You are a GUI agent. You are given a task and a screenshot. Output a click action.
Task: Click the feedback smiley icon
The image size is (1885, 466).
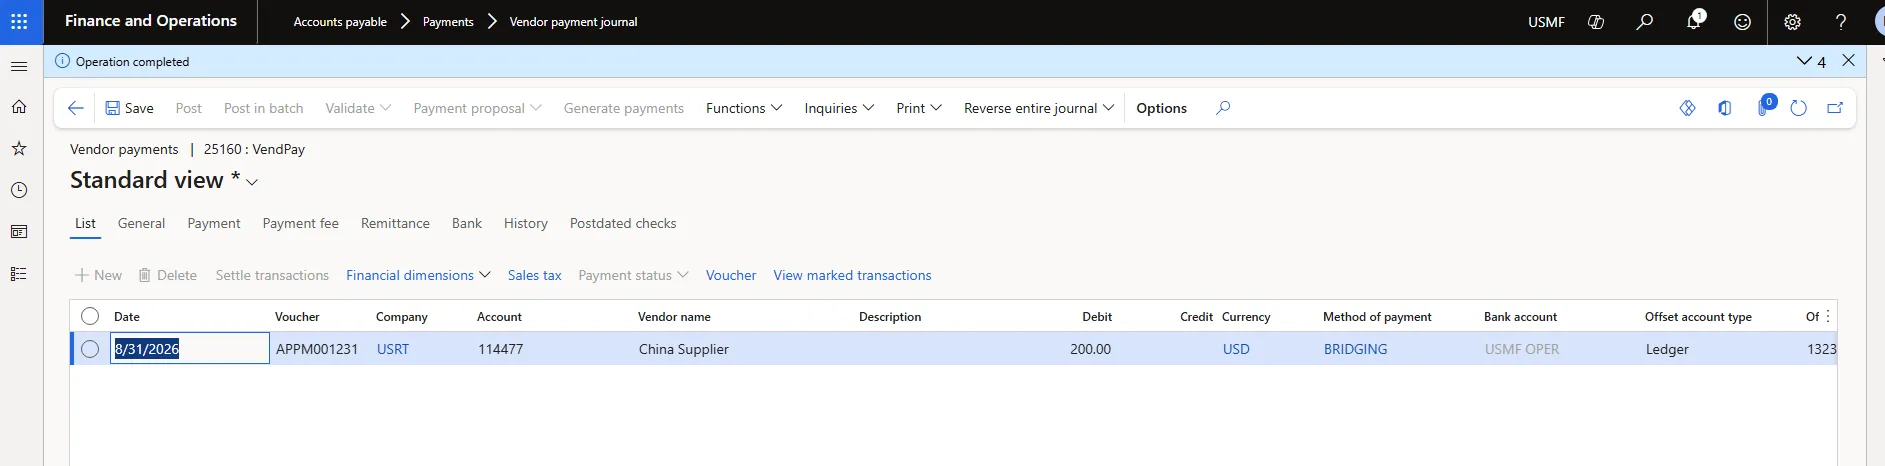coord(1743,22)
